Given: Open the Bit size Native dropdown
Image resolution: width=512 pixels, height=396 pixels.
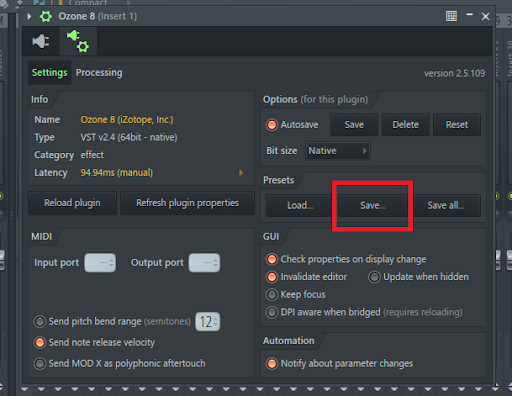Looking at the screenshot, I should coord(337,151).
